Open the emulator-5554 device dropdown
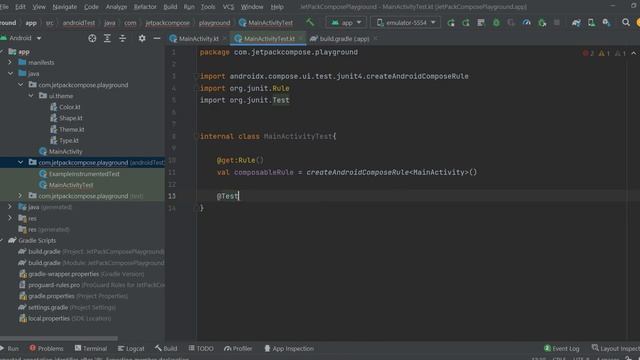 (406, 22)
